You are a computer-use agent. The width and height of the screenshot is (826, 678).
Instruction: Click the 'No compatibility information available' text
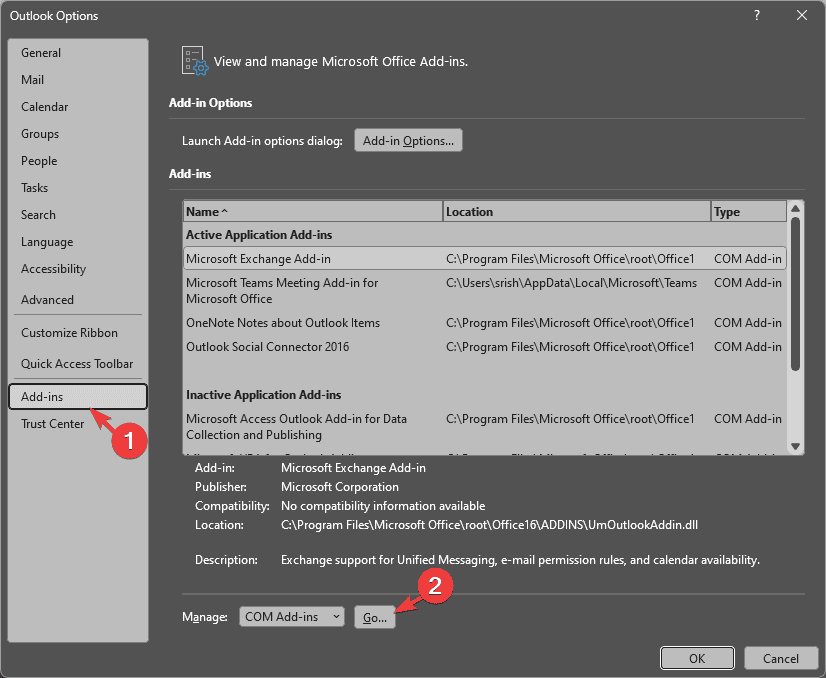point(383,506)
